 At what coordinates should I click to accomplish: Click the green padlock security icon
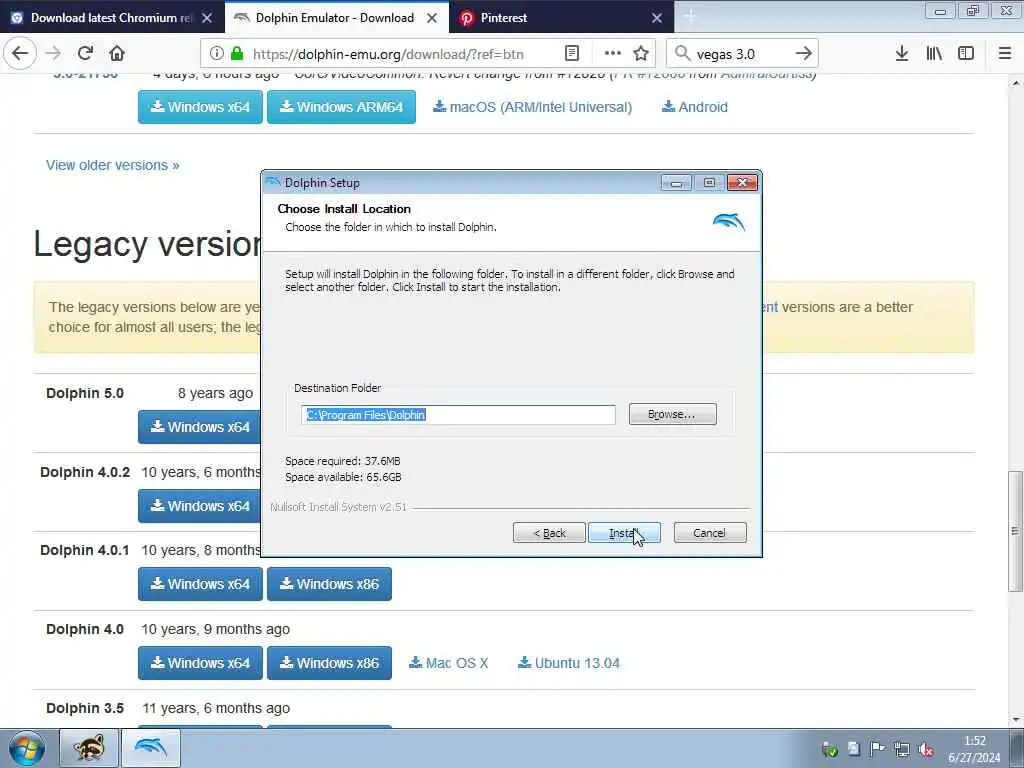[237, 54]
